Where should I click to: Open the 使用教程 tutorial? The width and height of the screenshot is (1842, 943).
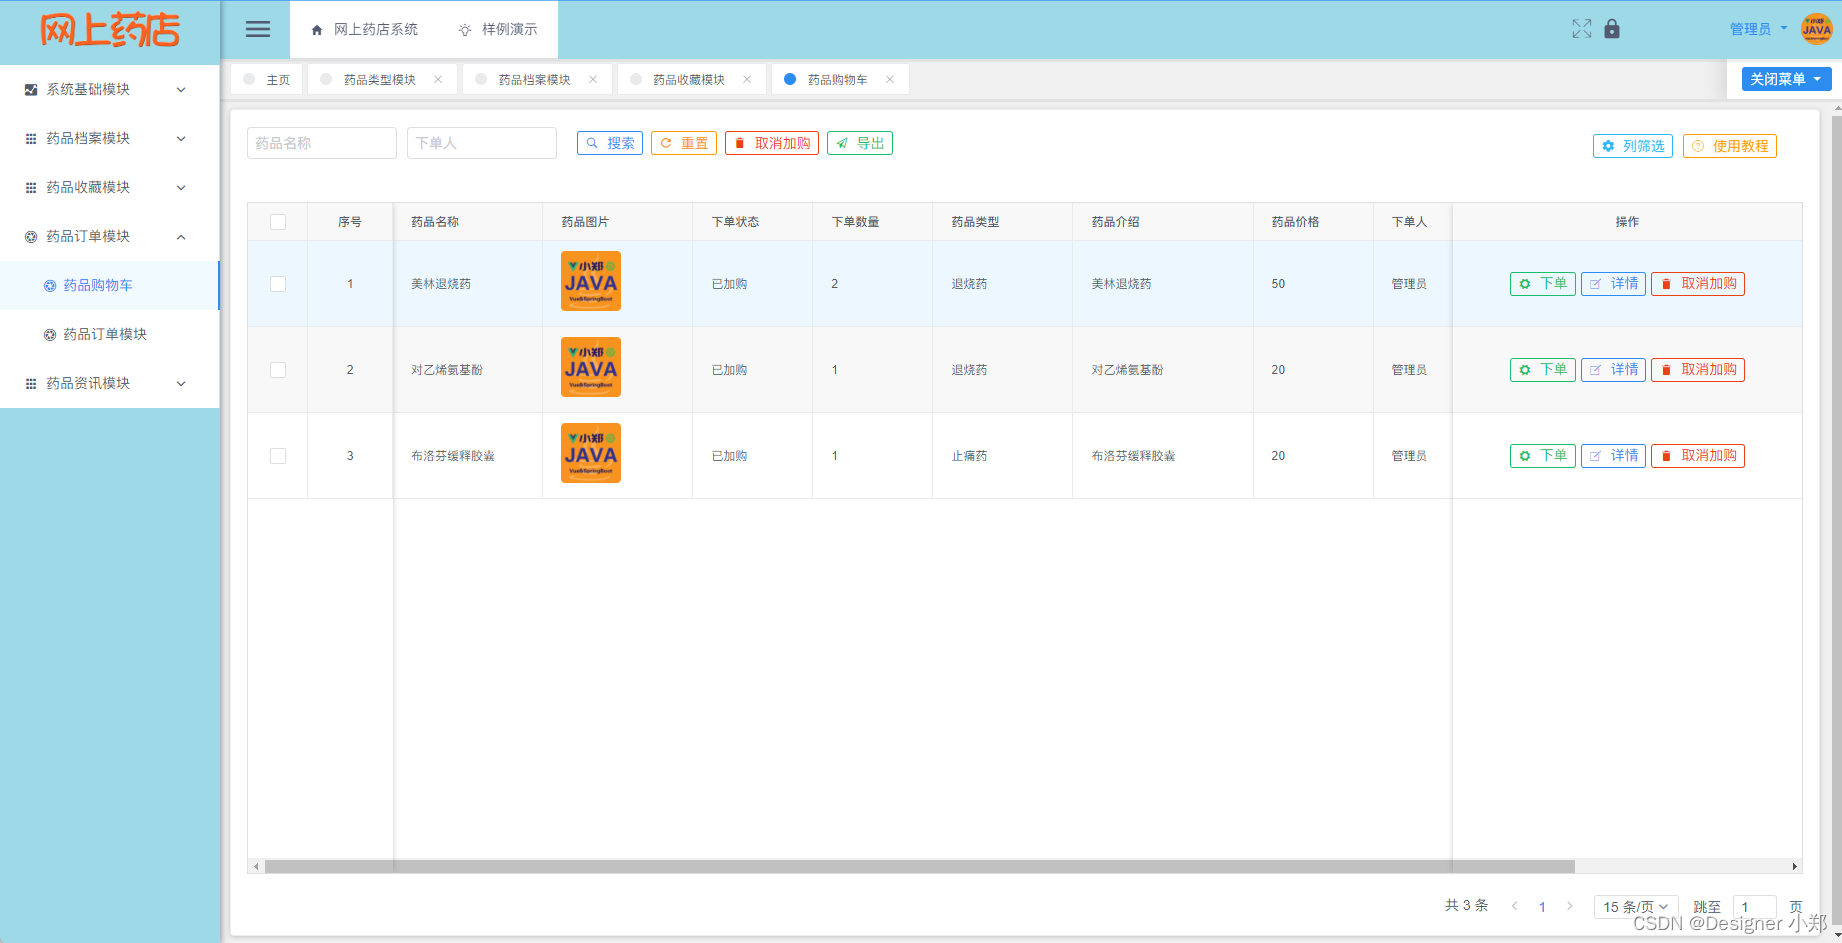(1730, 146)
